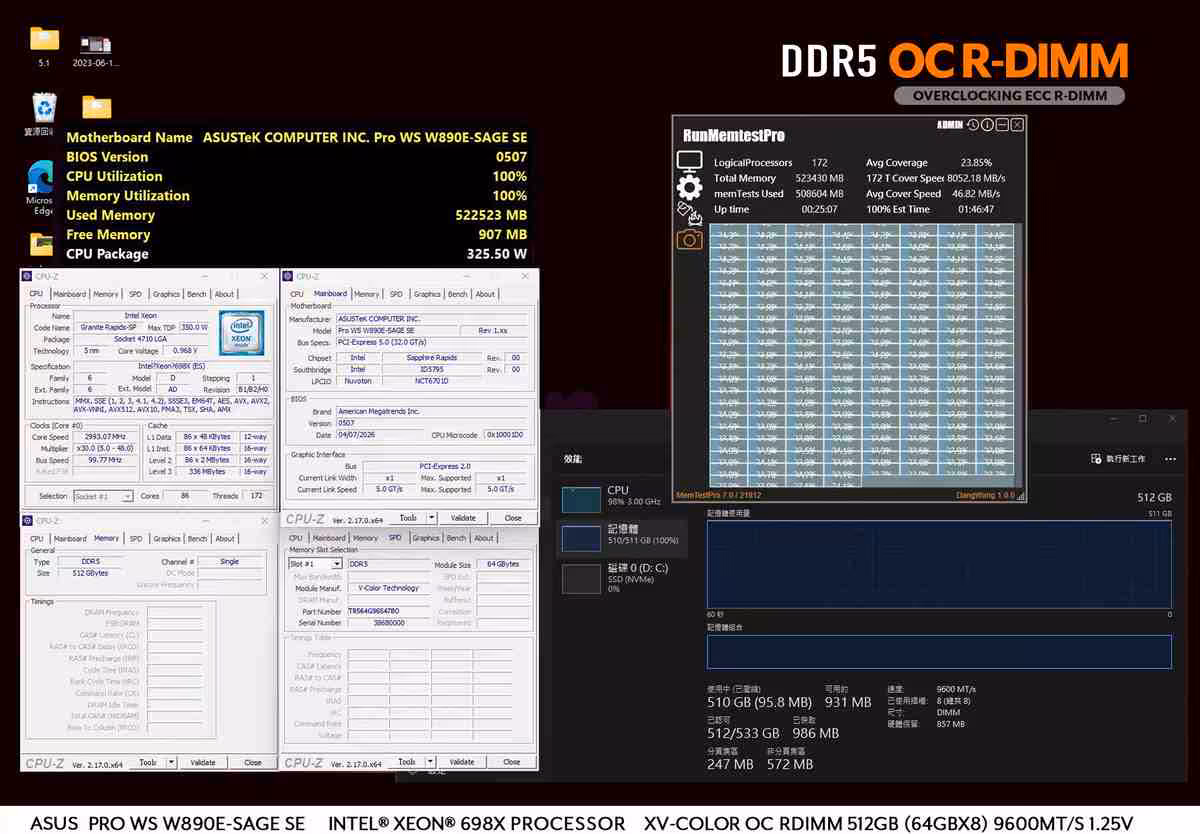Click 執行新工作 run new task button
This screenshot has width=1200, height=834.
(x=1119, y=458)
